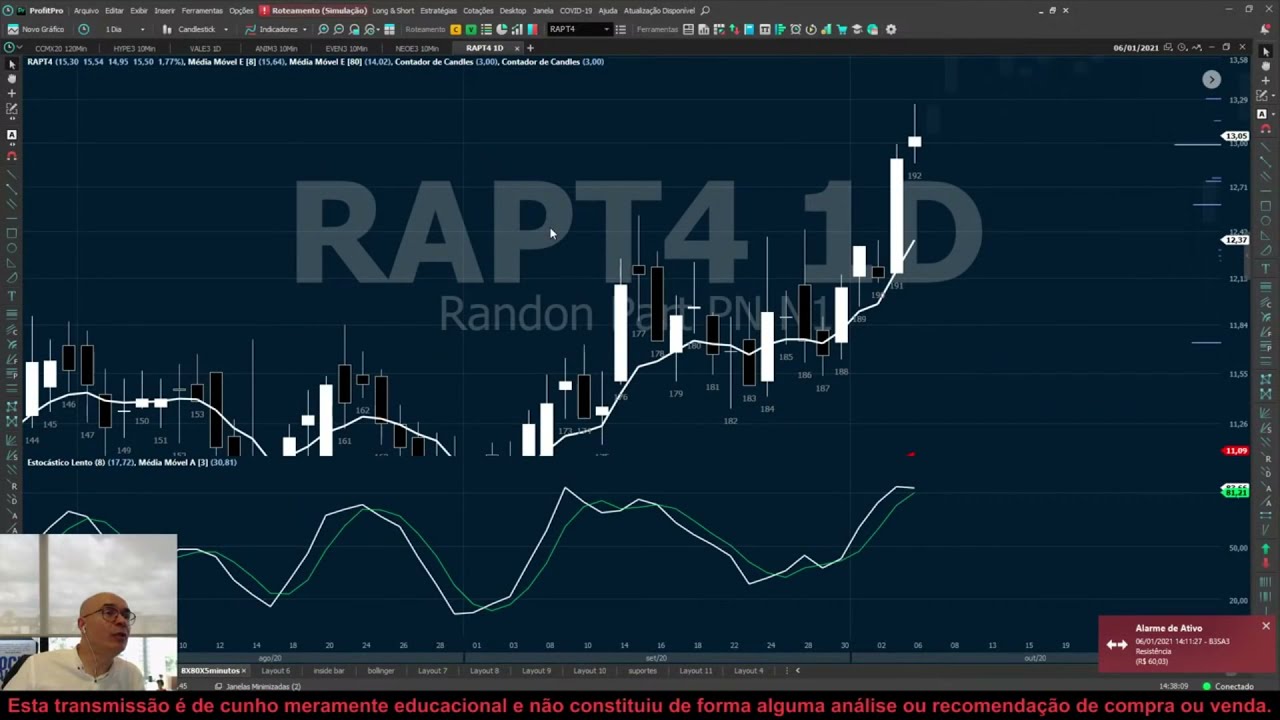Click the graduation cap icon in toolbar
Image resolution: width=1280 pixels, height=720 pixels.
pos(857,29)
